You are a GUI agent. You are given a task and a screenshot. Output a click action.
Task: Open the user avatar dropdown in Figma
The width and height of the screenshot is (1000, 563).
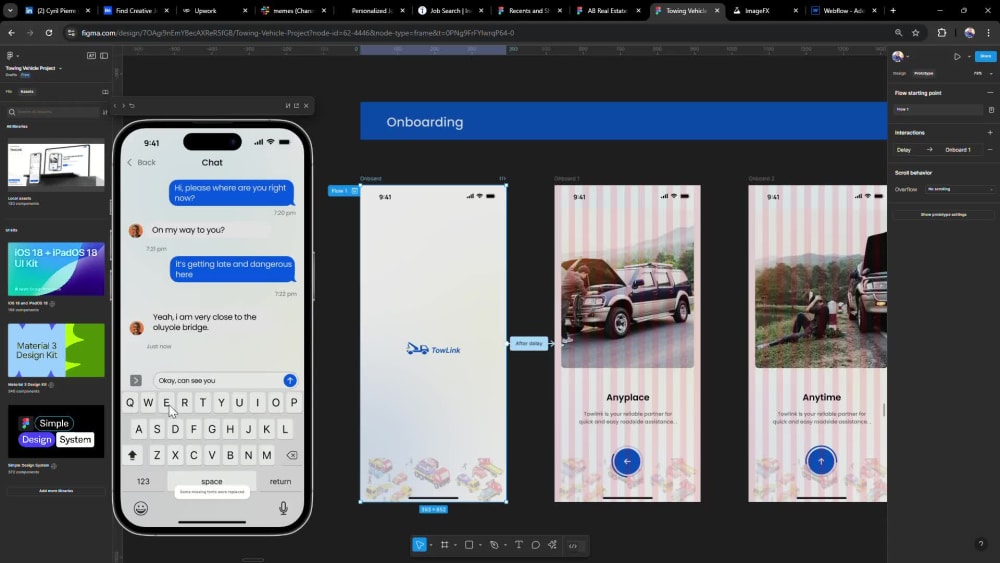click(901, 57)
